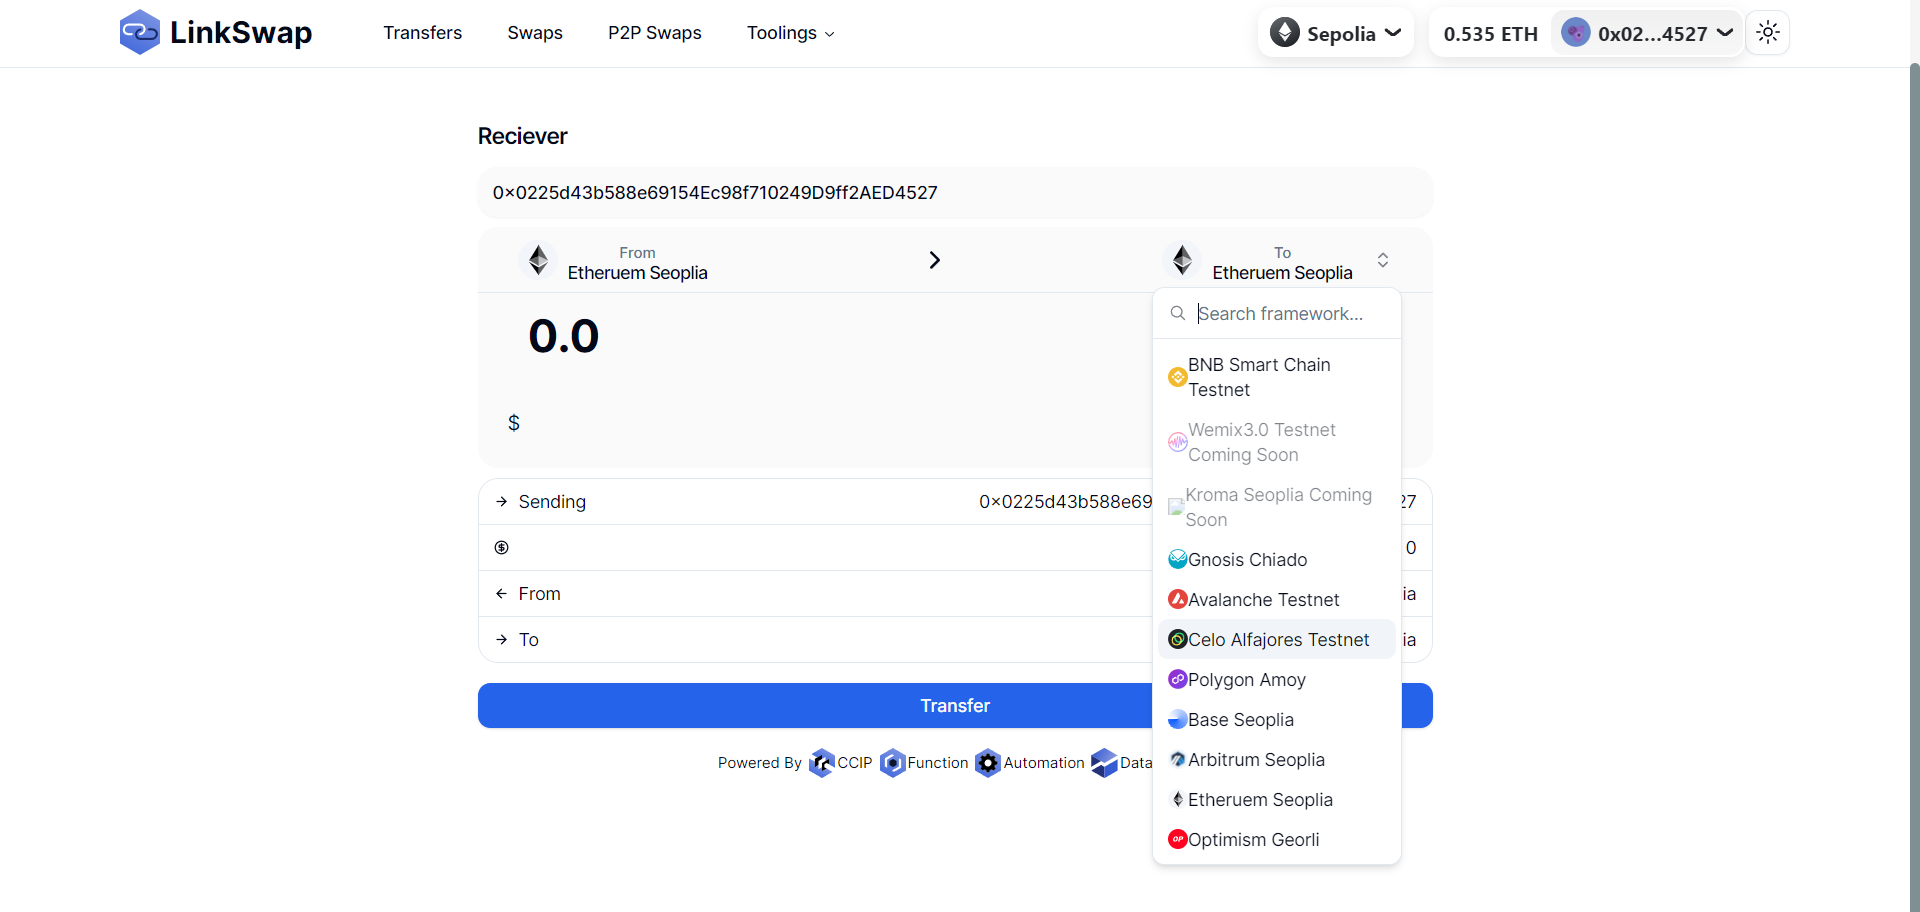Click the Reciever heading
Image resolution: width=1920 pixels, height=912 pixels.
pyautogui.click(x=522, y=136)
